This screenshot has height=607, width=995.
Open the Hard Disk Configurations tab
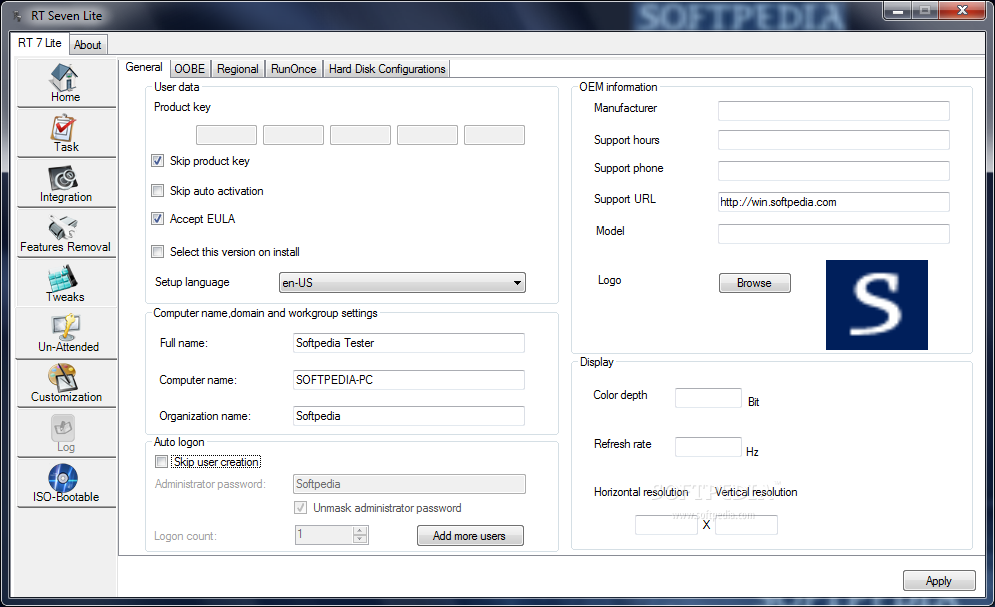[x=387, y=69]
